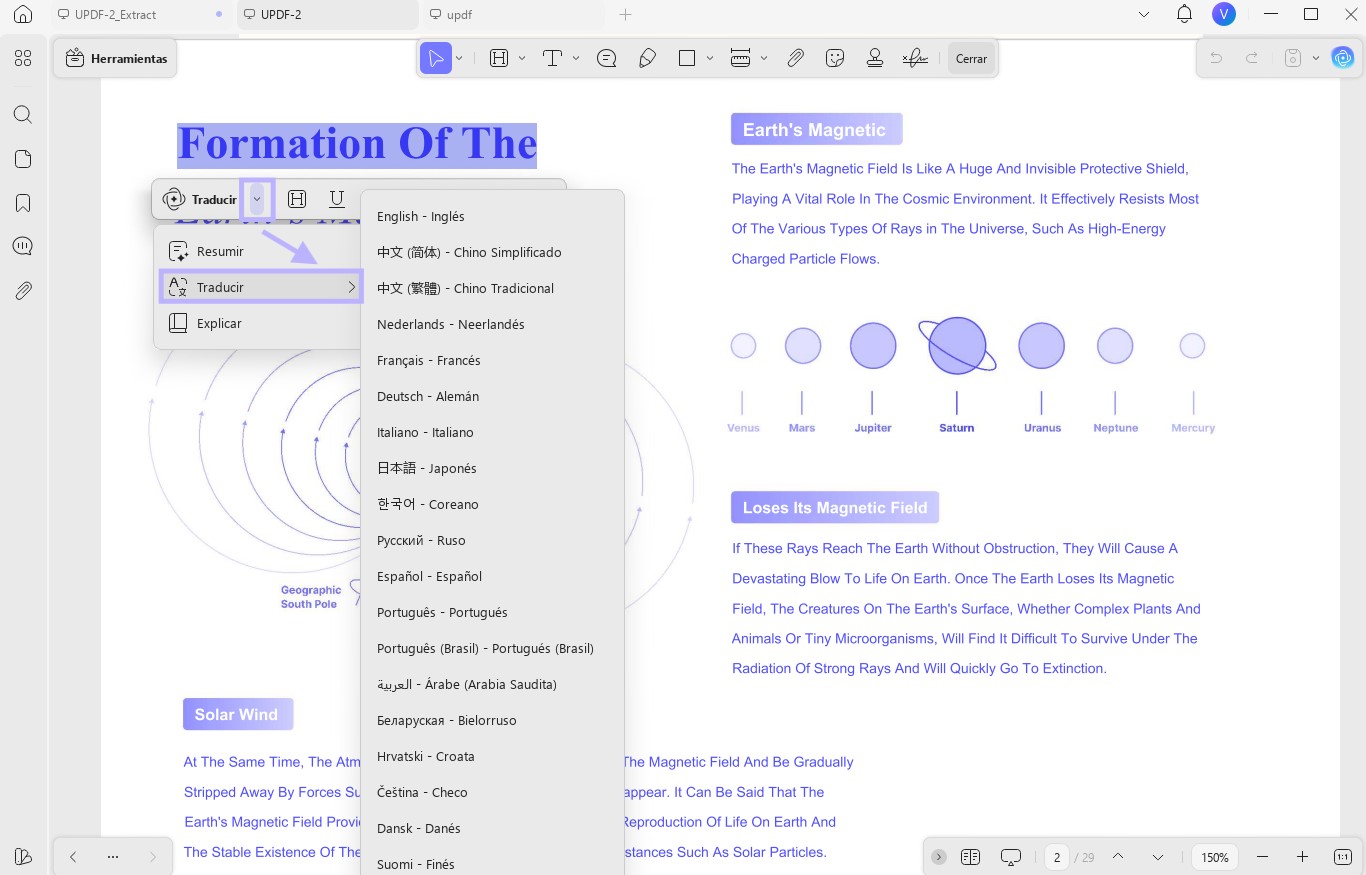Click the save icon in top right
Image resolution: width=1366 pixels, height=875 pixels.
coord(1292,58)
